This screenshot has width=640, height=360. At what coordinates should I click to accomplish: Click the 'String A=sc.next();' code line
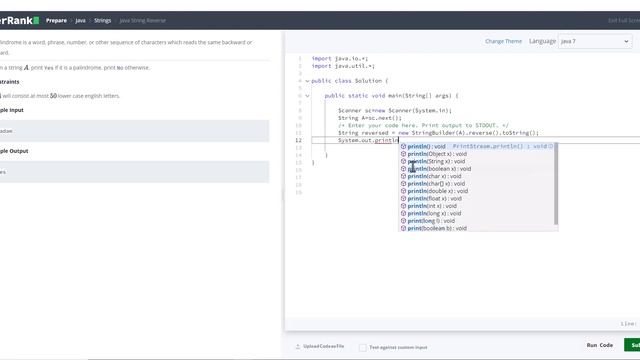tap(370, 118)
